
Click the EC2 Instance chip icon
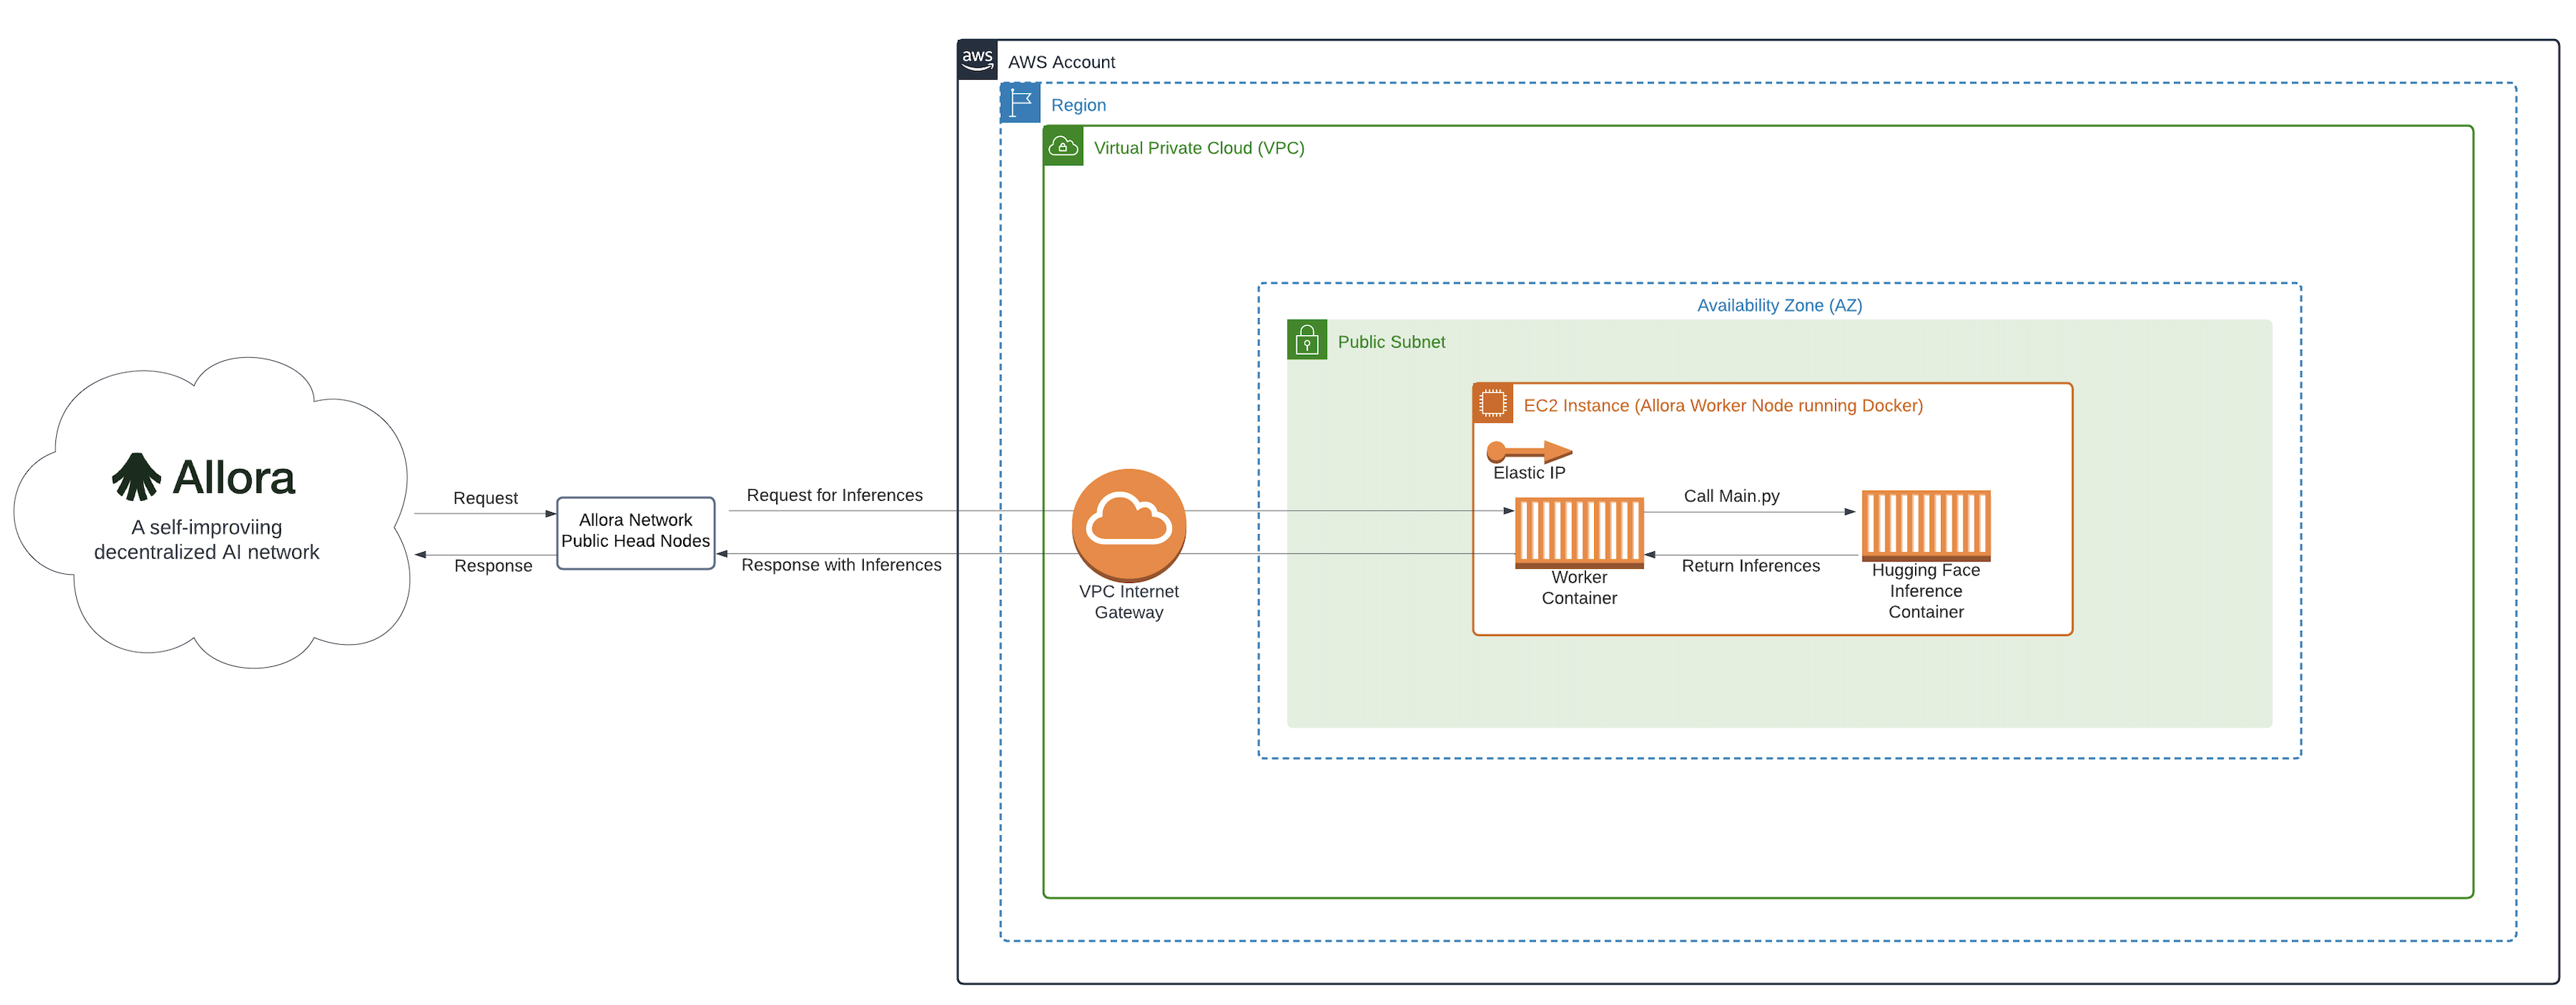pyautogui.click(x=1492, y=403)
